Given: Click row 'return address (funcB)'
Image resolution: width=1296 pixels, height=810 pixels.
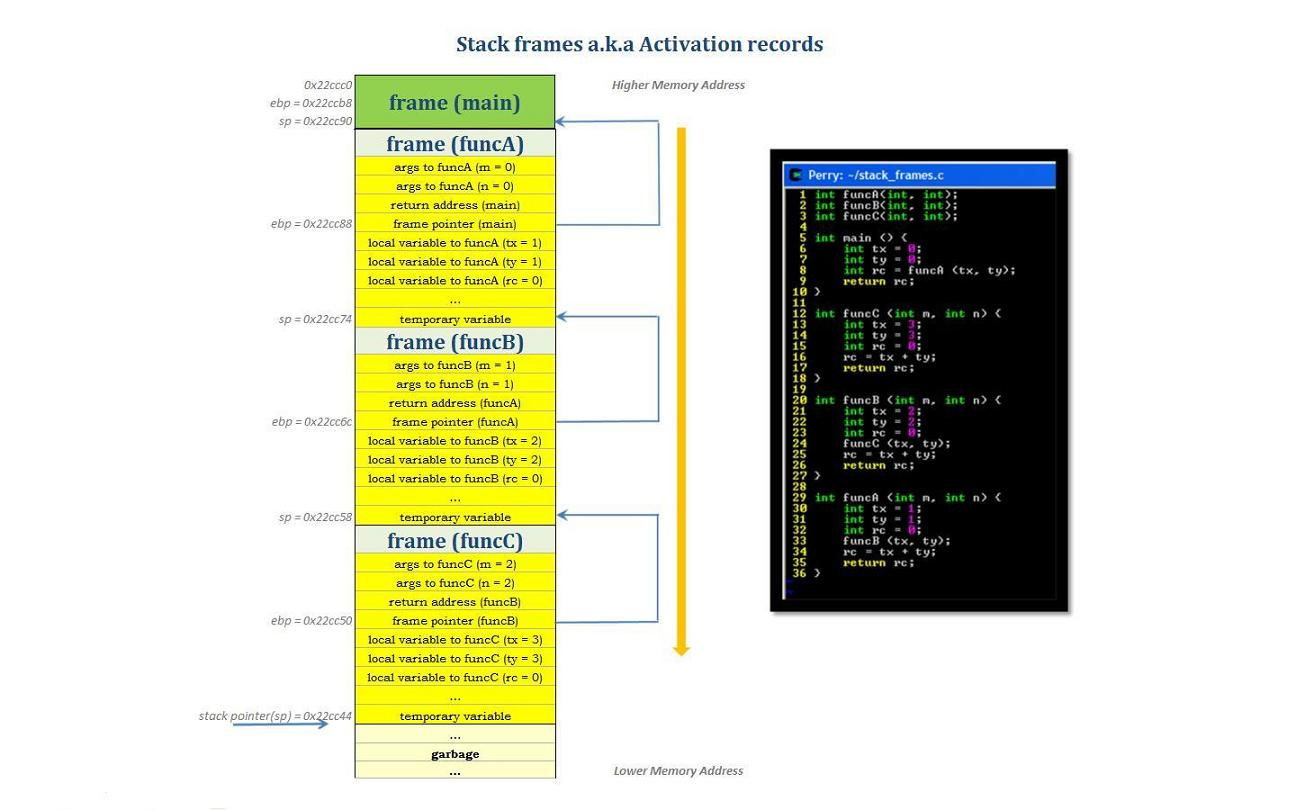Looking at the screenshot, I should pyautogui.click(x=455, y=602).
